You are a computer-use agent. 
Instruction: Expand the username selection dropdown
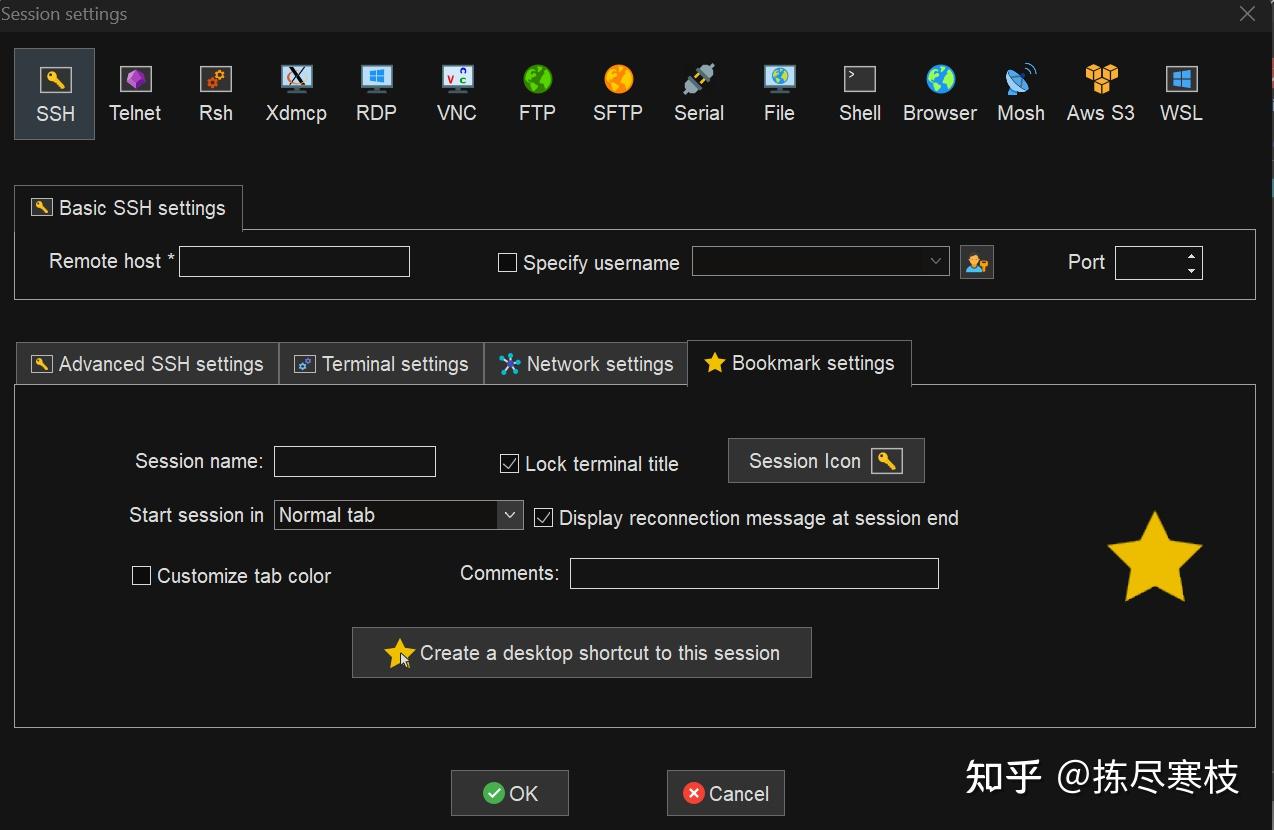click(937, 261)
